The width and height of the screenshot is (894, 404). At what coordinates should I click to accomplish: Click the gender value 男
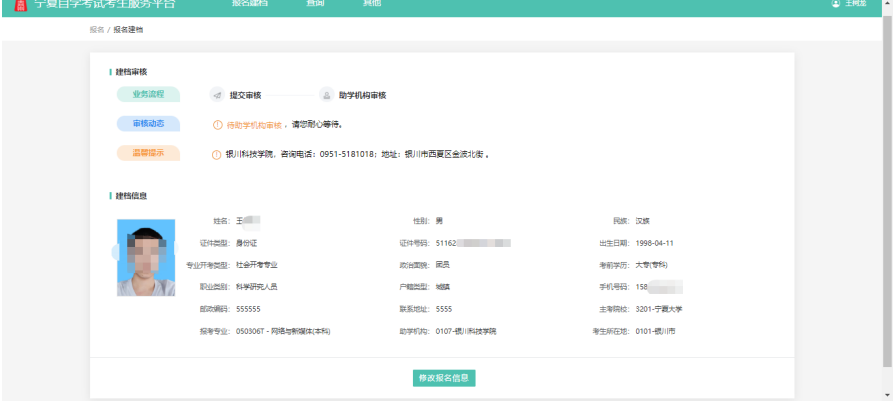pyautogui.click(x=439, y=221)
